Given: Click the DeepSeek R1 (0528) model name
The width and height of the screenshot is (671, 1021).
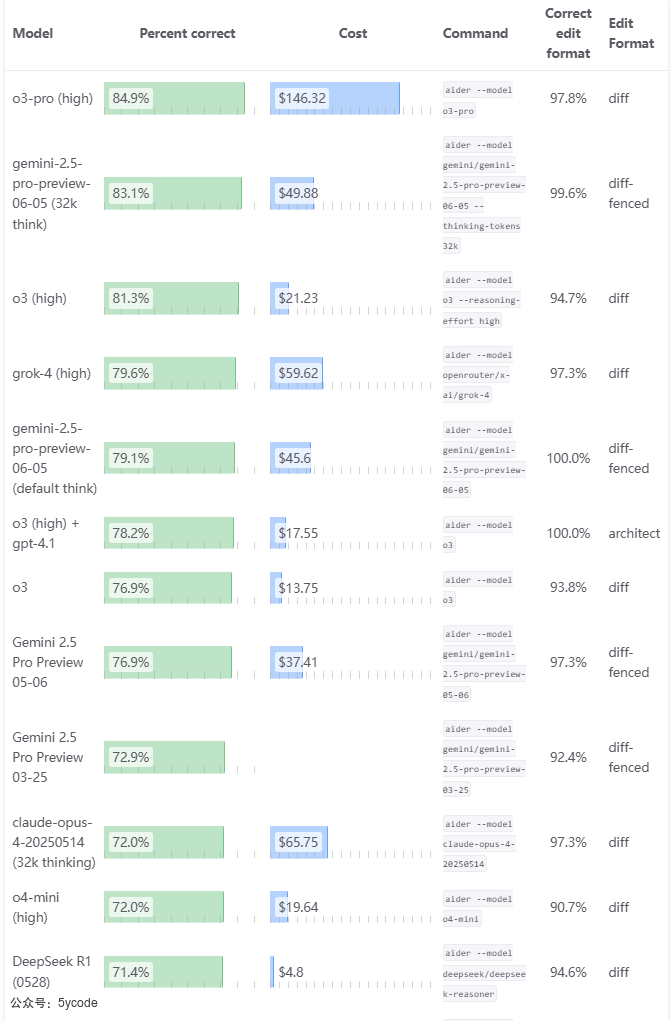Looking at the screenshot, I should (x=52, y=971).
